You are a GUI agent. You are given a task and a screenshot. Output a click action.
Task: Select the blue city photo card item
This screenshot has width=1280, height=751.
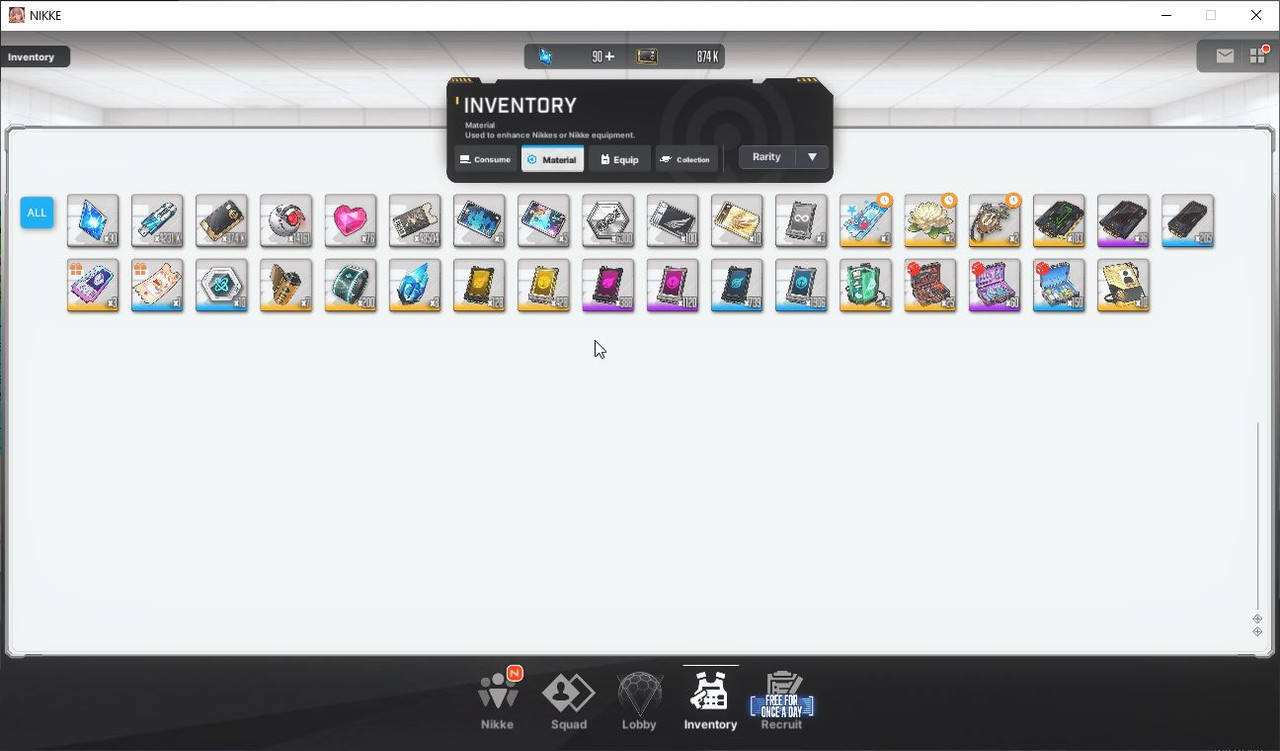pyautogui.click(x=479, y=220)
